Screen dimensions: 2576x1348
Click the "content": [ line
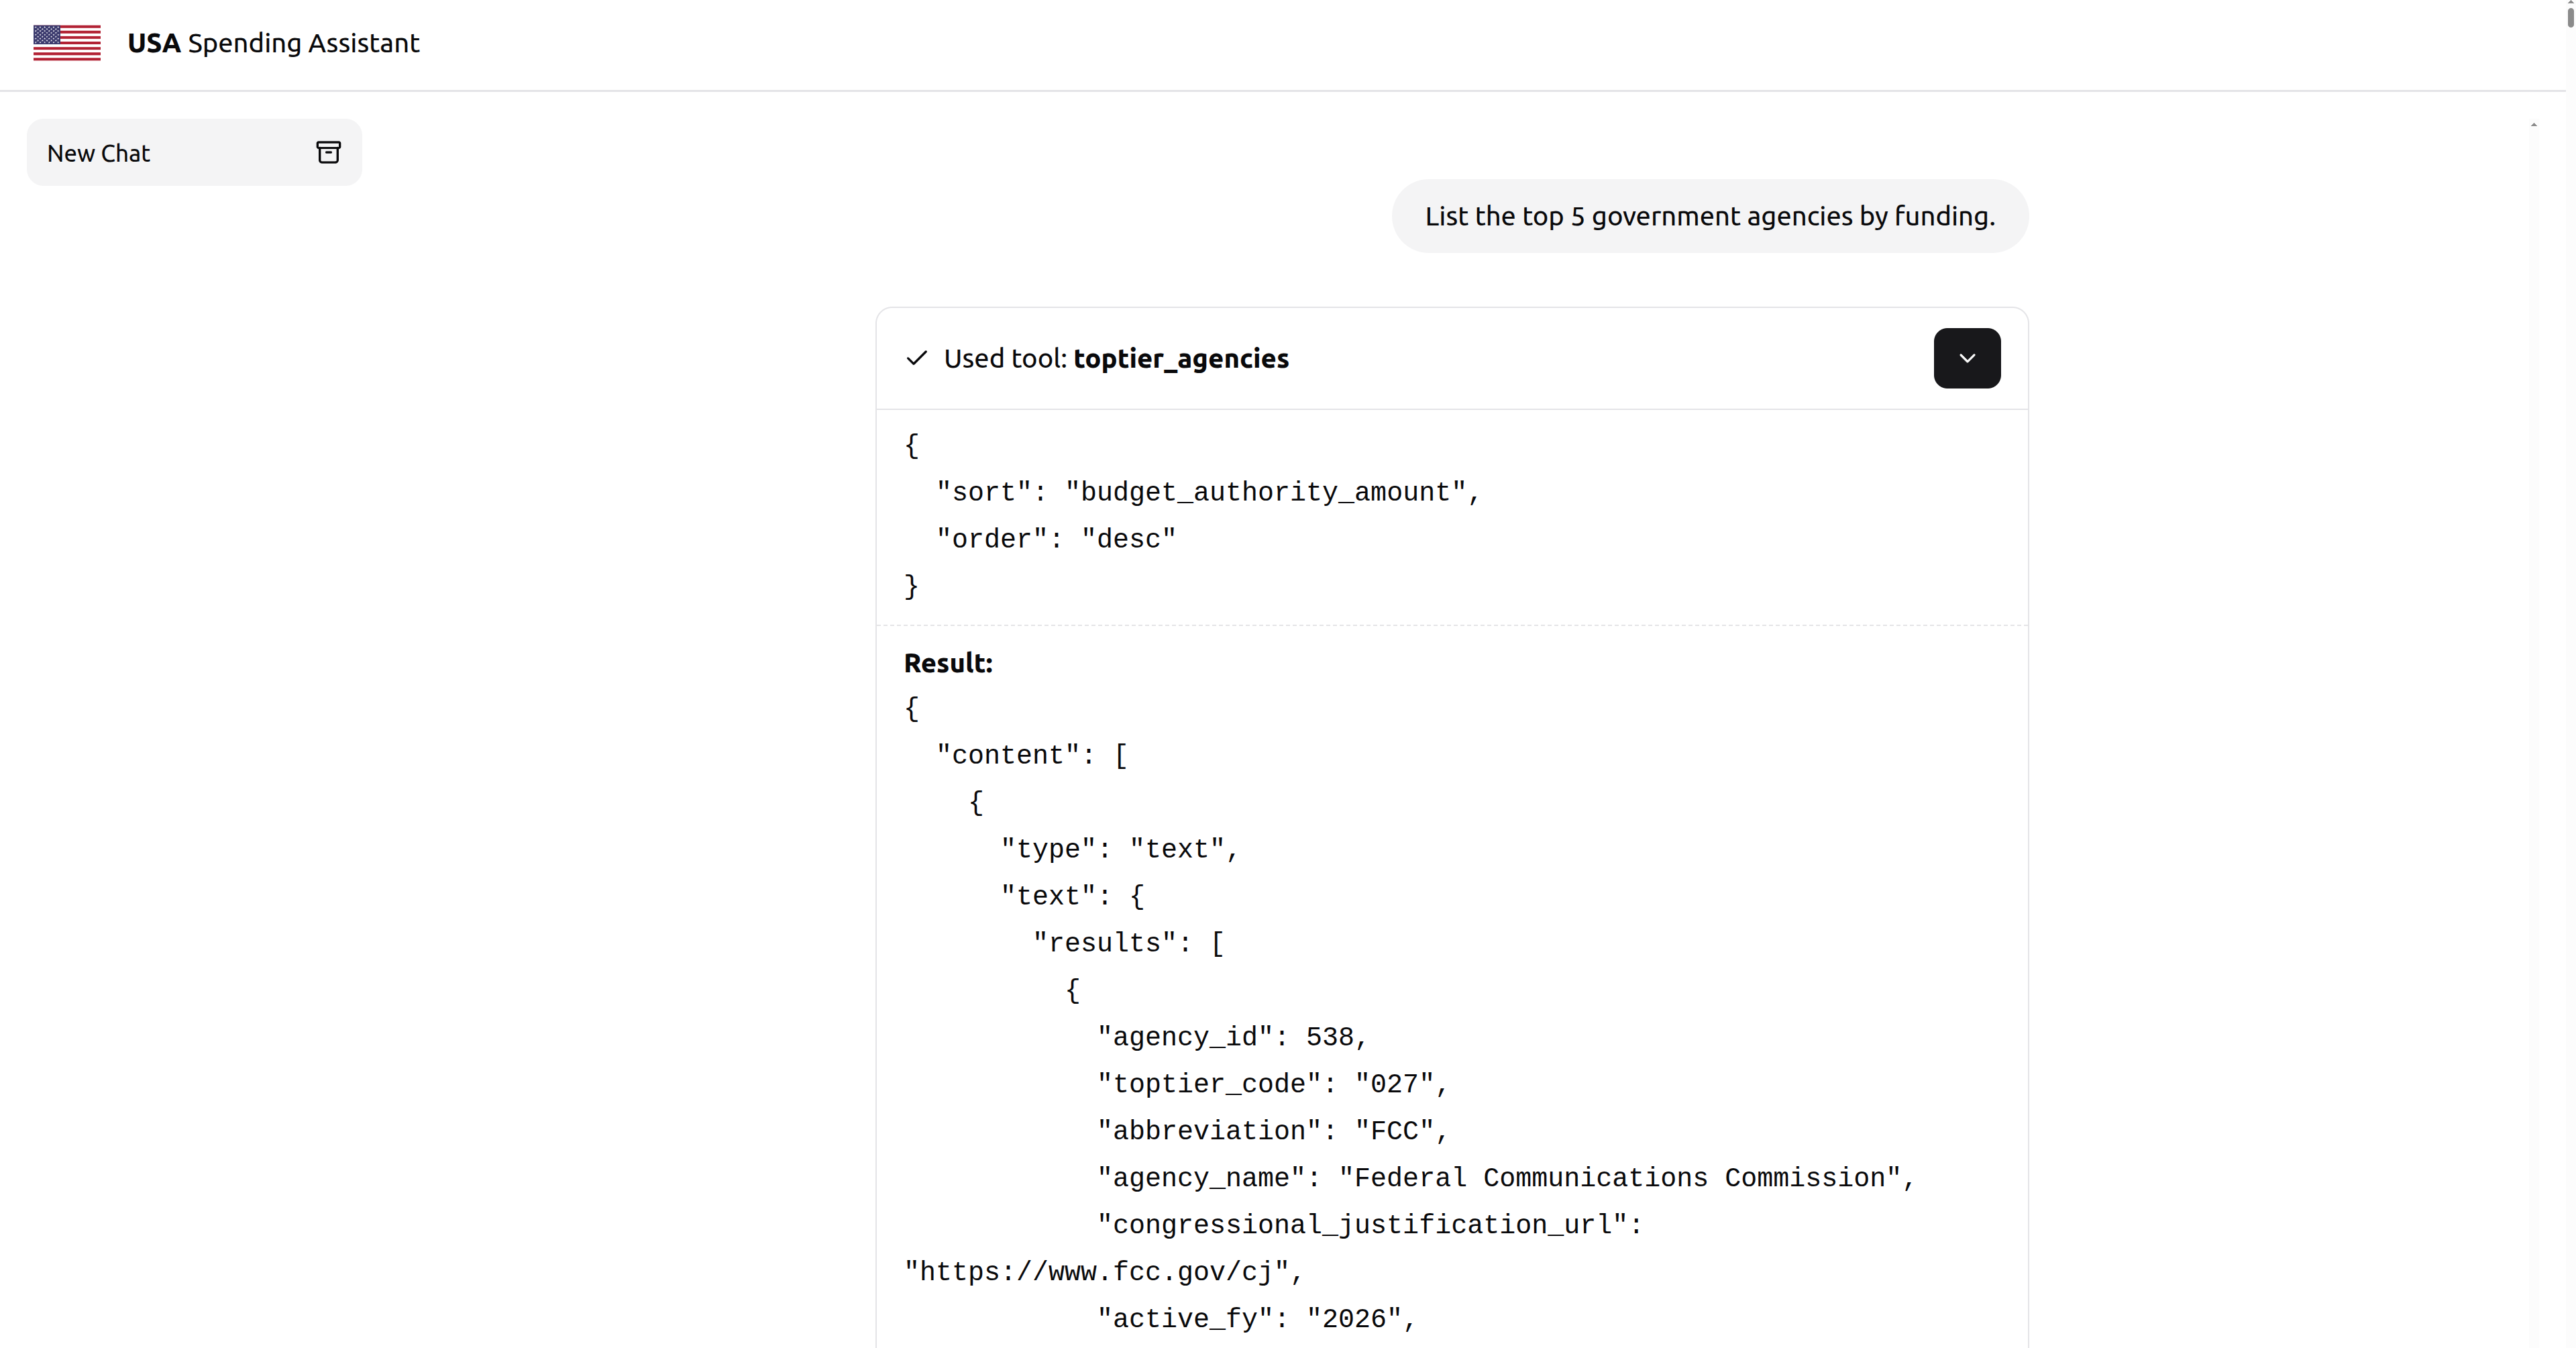click(x=1032, y=755)
